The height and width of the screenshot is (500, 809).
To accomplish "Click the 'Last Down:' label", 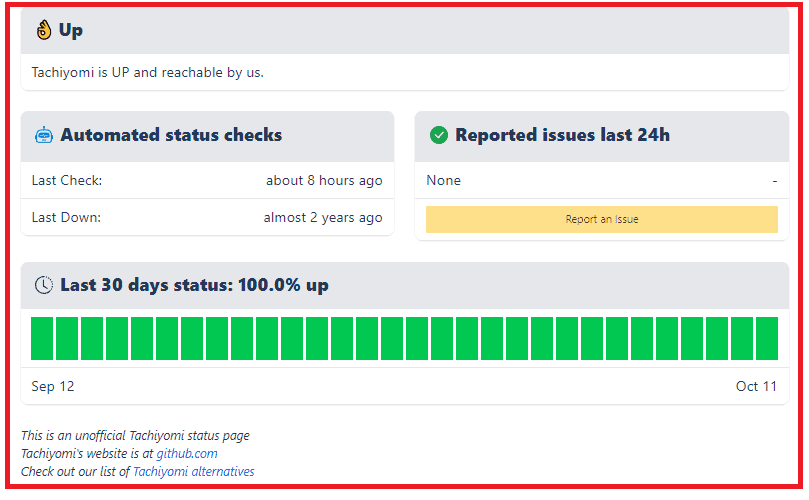I will 66,218.
